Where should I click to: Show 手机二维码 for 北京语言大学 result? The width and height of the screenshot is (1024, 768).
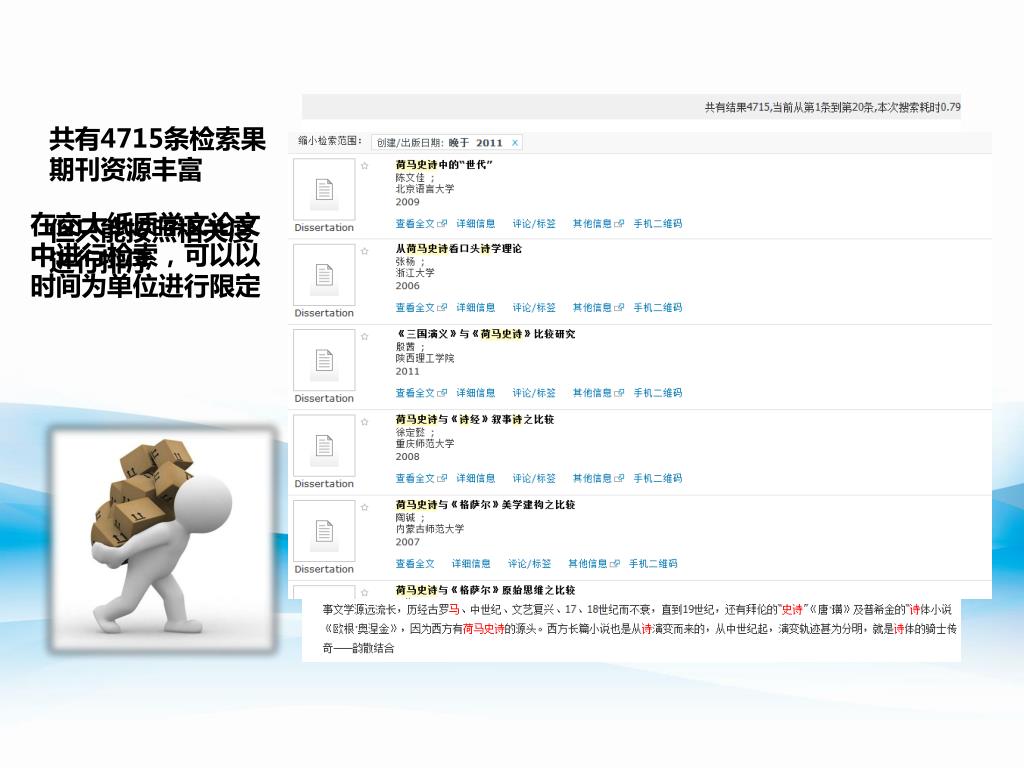[x=658, y=223]
